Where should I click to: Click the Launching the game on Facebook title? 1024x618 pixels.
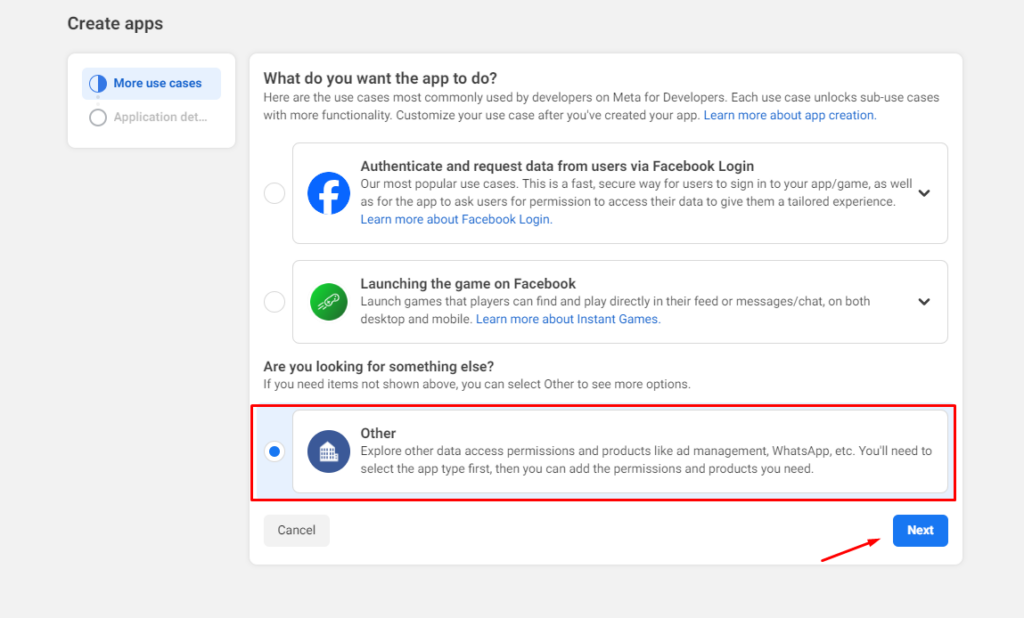(x=468, y=283)
